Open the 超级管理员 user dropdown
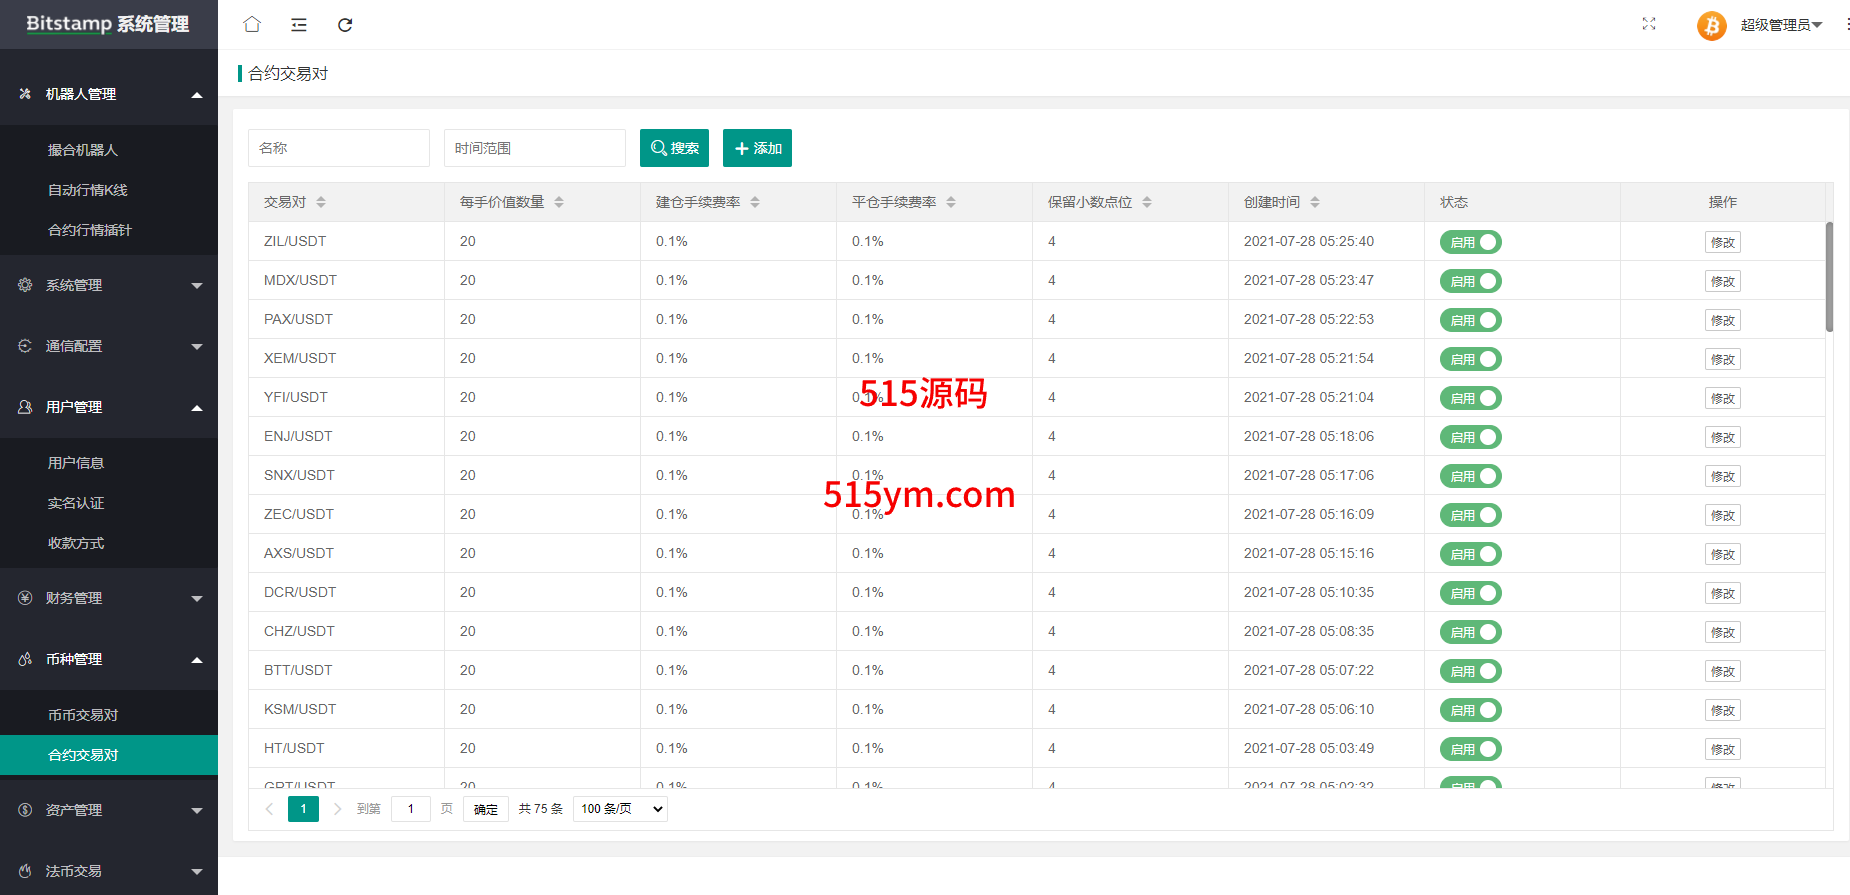This screenshot has width=1850, height=895. pos(1780,25)
